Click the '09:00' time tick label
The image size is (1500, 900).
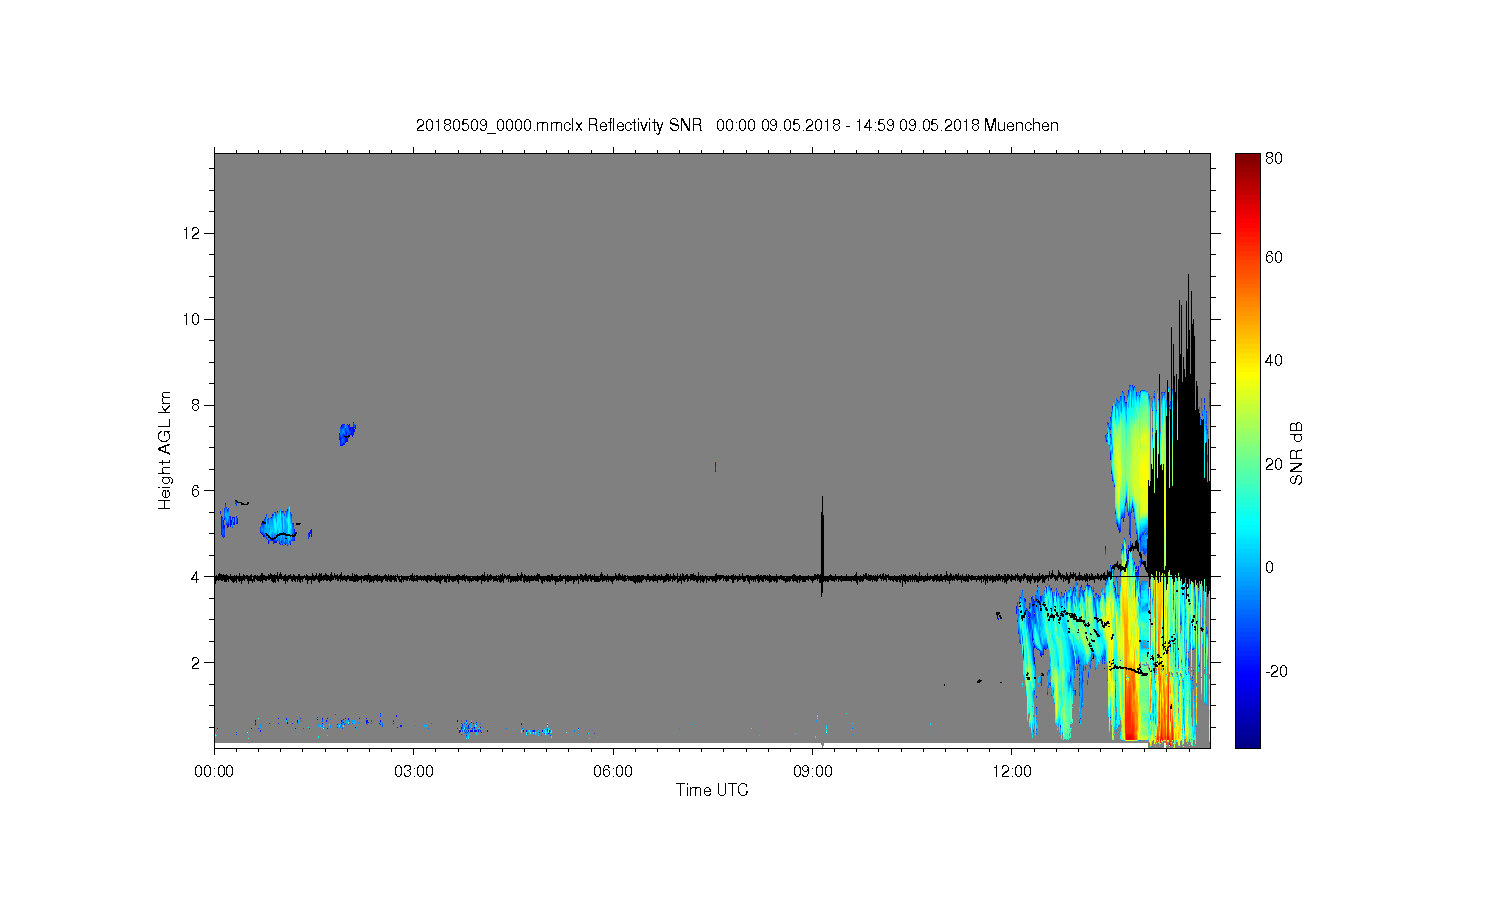[x=812, y=771]
